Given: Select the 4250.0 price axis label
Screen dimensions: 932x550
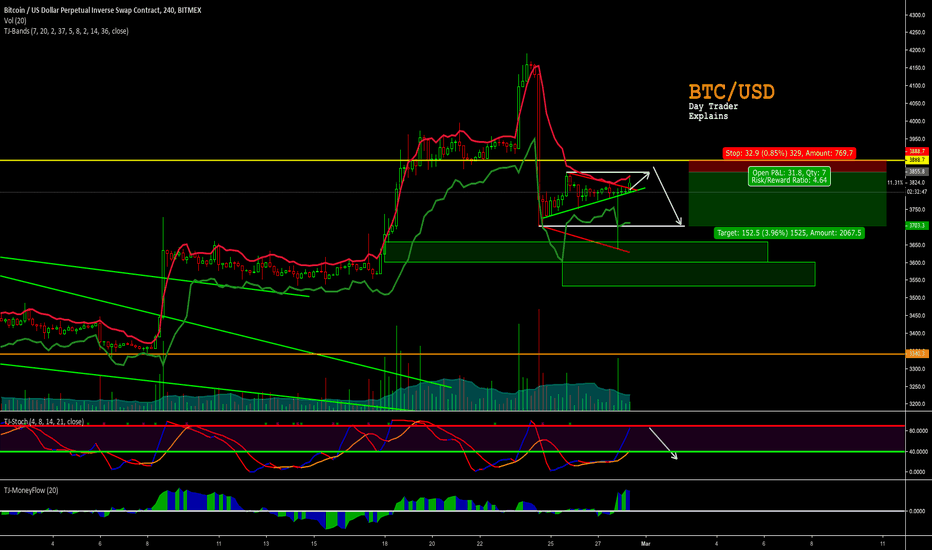Looking at the screenshot, I should [917, 33].
